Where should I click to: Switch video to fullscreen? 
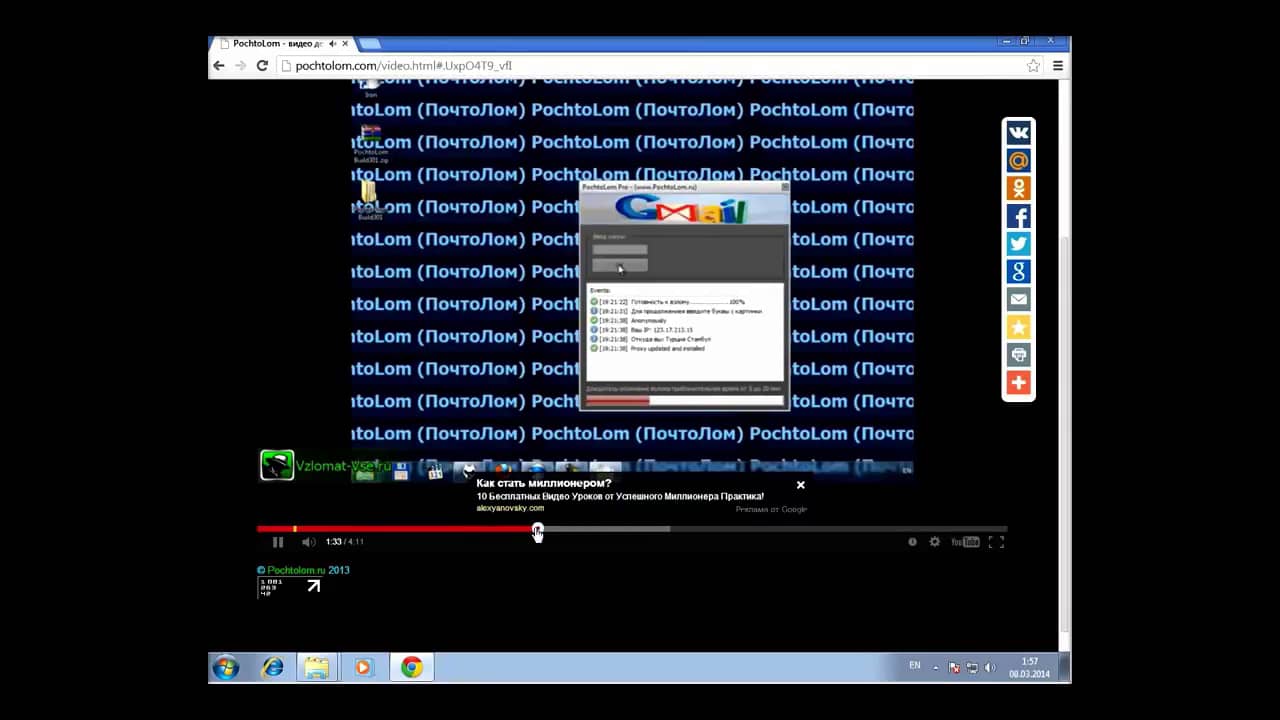[996, 542]
